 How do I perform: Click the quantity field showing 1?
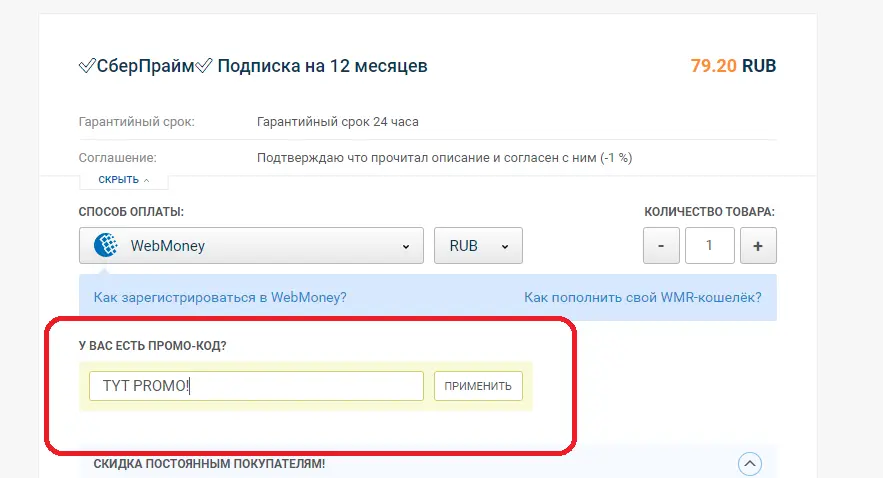(x=710, y=245)
